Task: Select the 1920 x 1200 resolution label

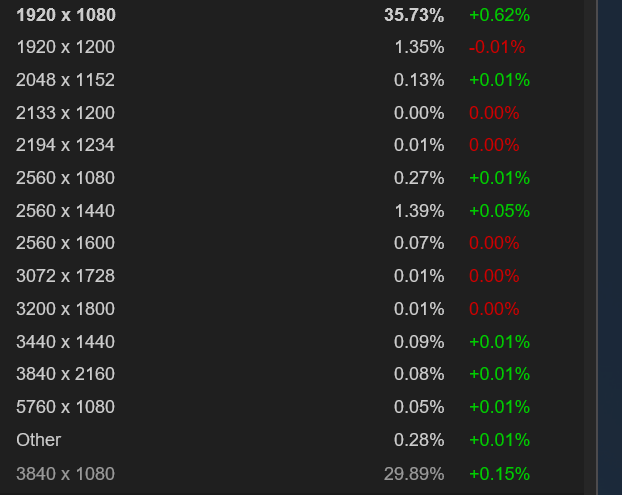Action: [x=66, y=47]
